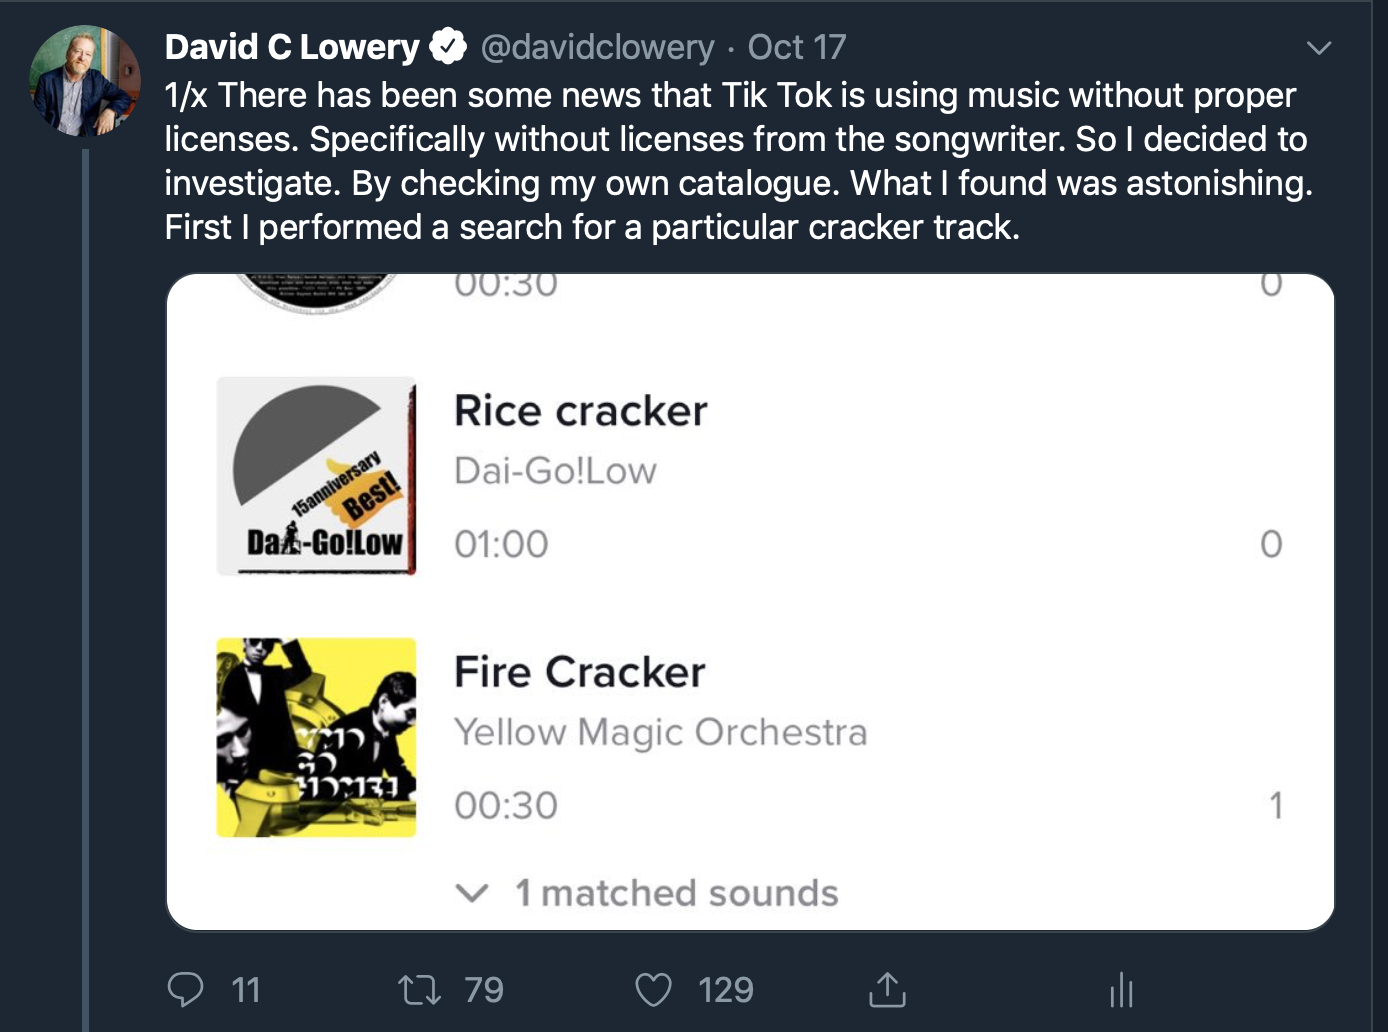Screen dimensions: 1388x1032
Task: View tweet analytics bar chart icon
Action: click(1121, 990)
